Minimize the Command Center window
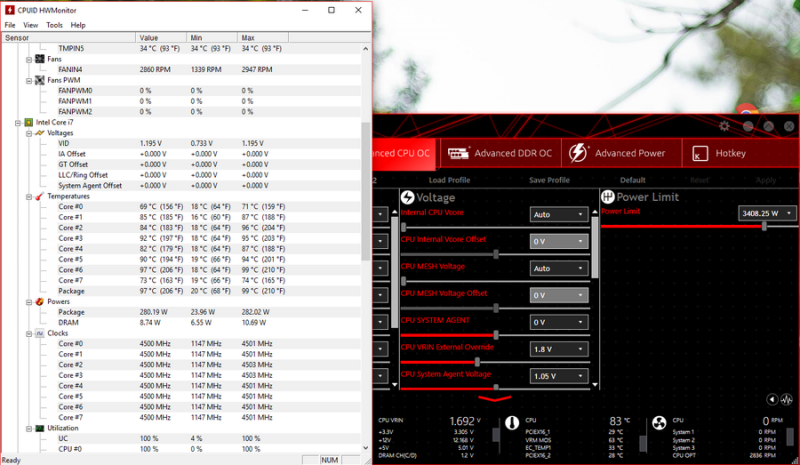800x465 pixels. (x=748, y=126)
